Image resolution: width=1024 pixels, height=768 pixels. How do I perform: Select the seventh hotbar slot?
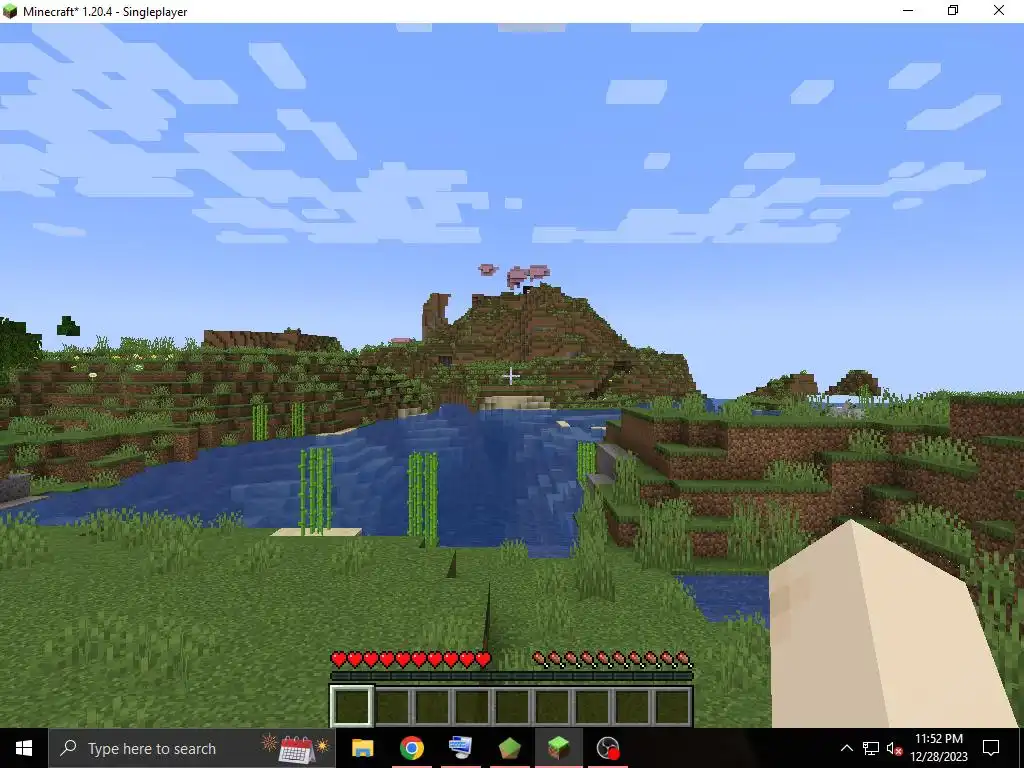[x=592, y=706]
